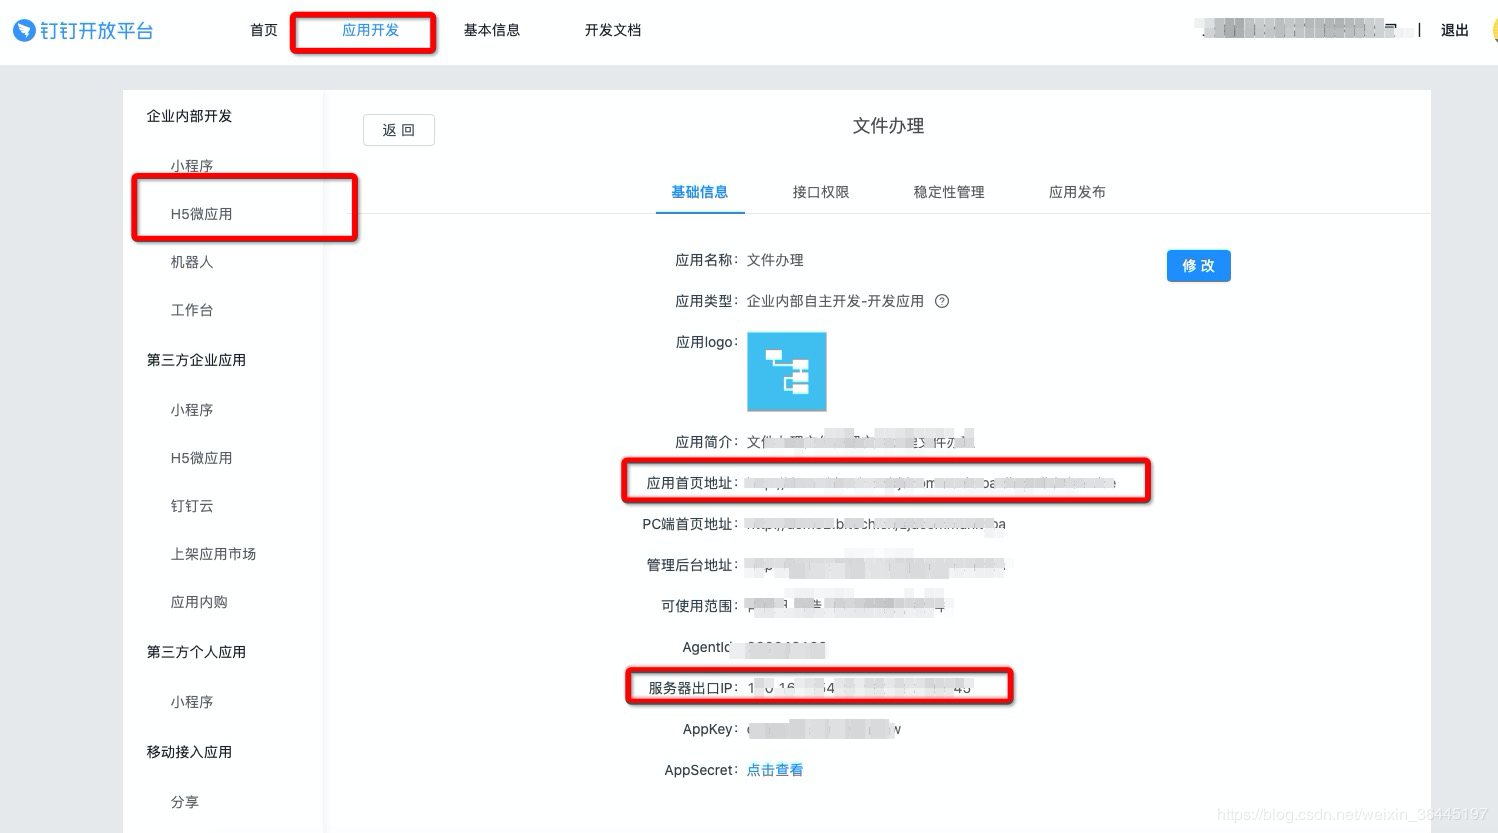Select 小程序 under 第三方企业应用
Viewport: 1498px width, 833px height.
click(x=192, y=410)
